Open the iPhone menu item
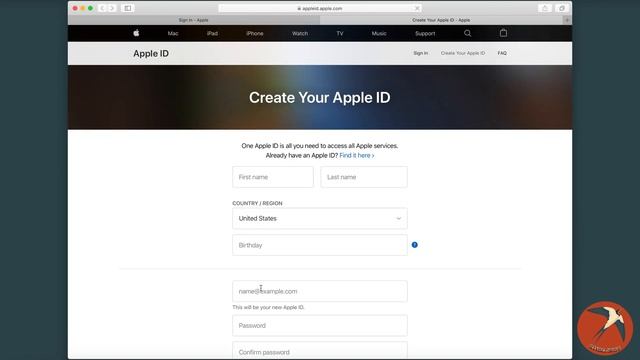This screenshot has width=640, height=360. point(255,33)
